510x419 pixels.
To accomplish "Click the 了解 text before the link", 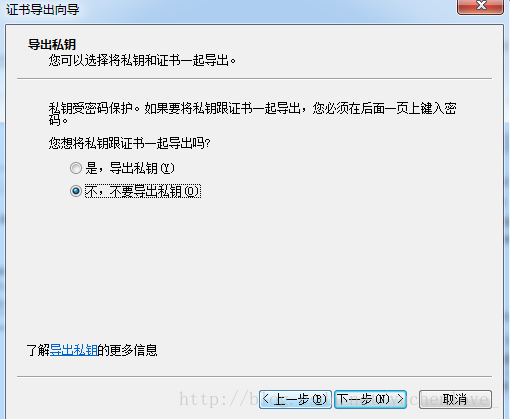I will (x=38, y=350).
